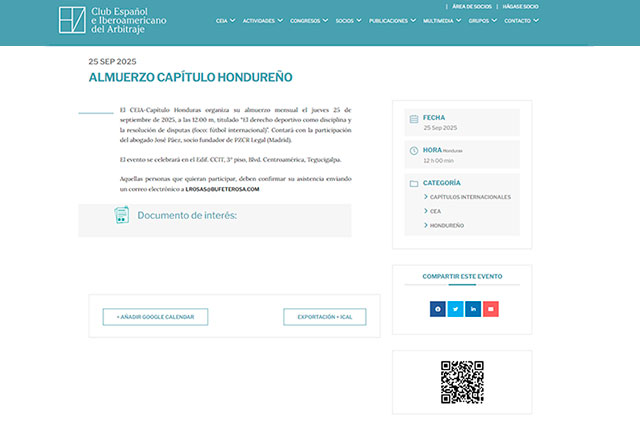Click the clock icon next to Hora

click(x=414, y=152)
